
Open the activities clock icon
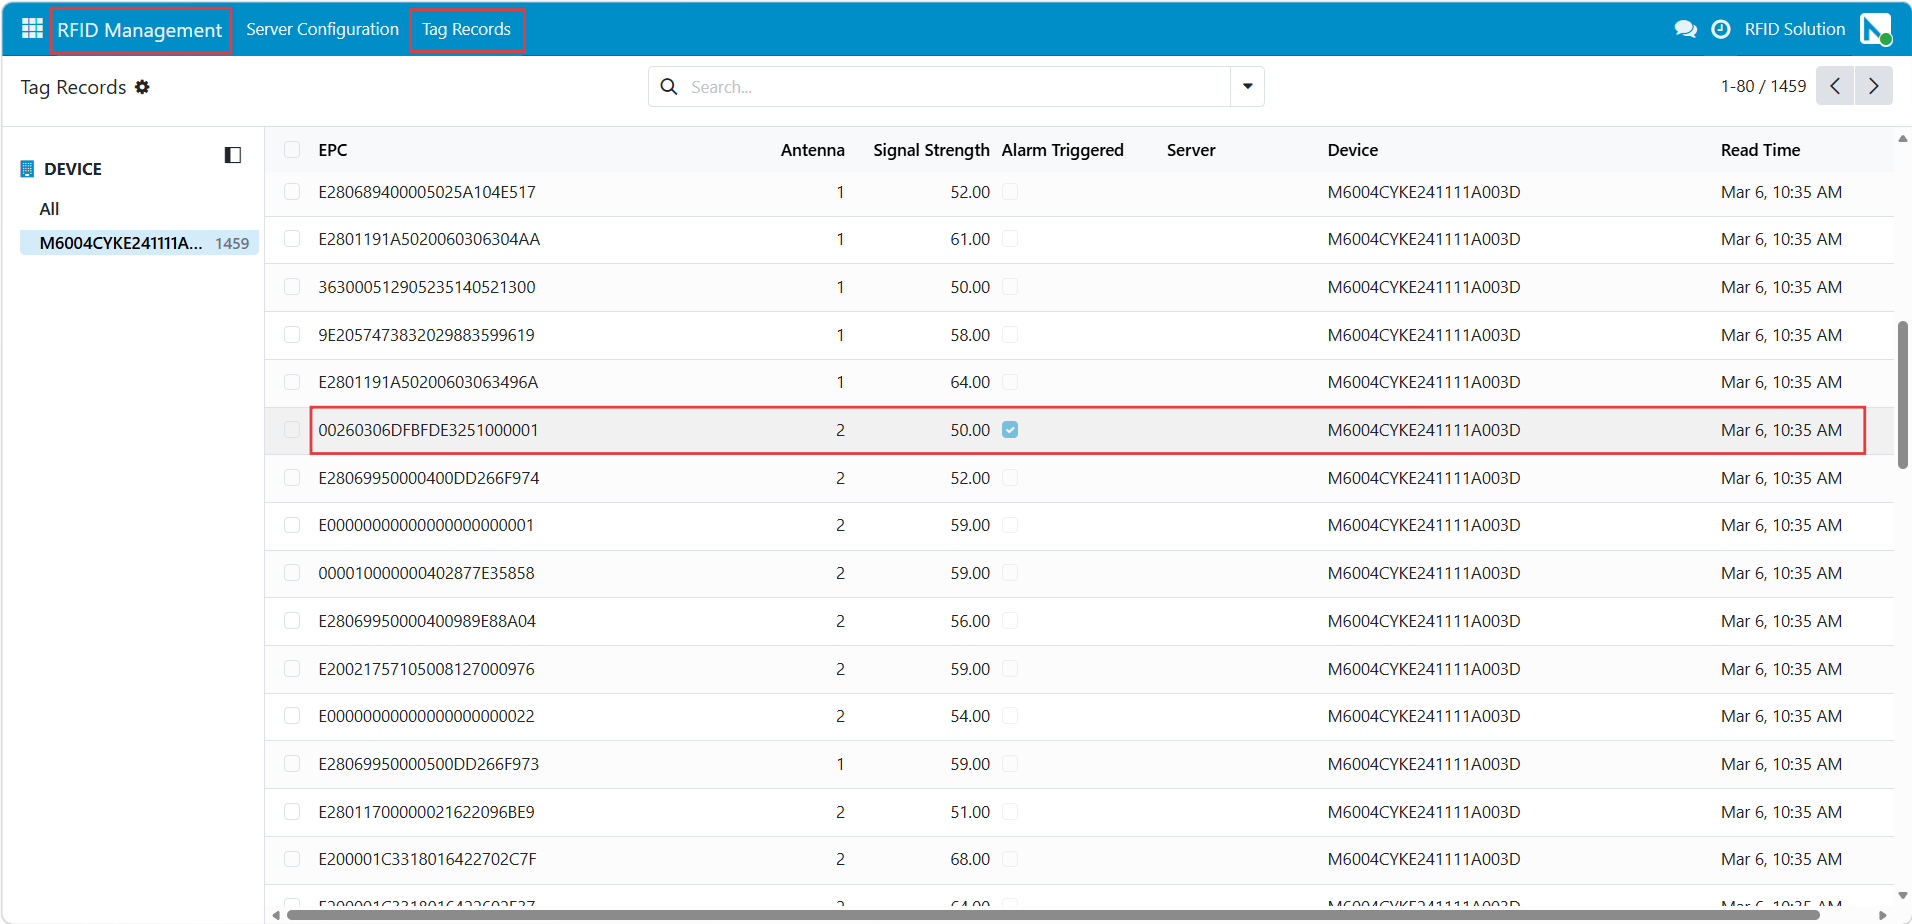coord(1720,29)
